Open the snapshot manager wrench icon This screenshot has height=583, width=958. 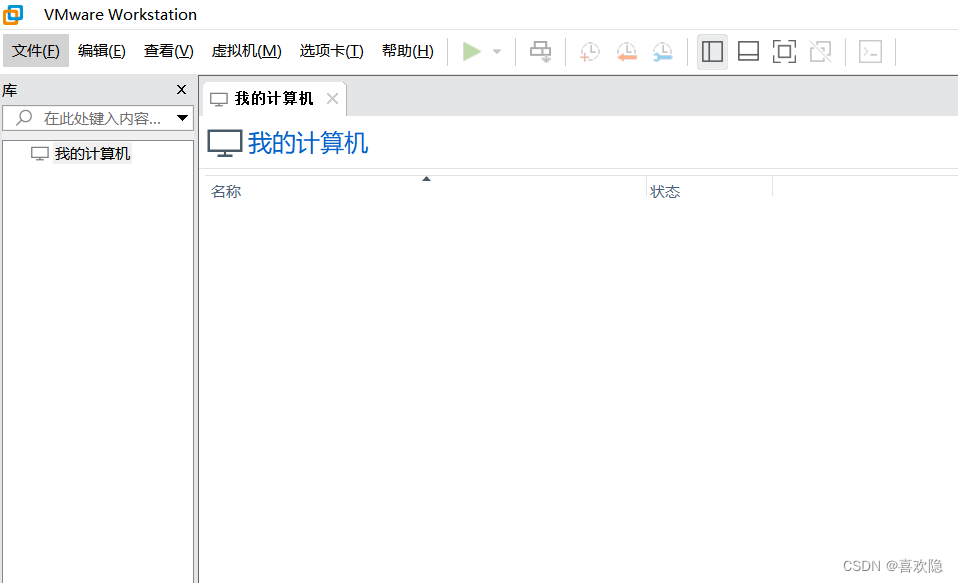click(662, 51)
